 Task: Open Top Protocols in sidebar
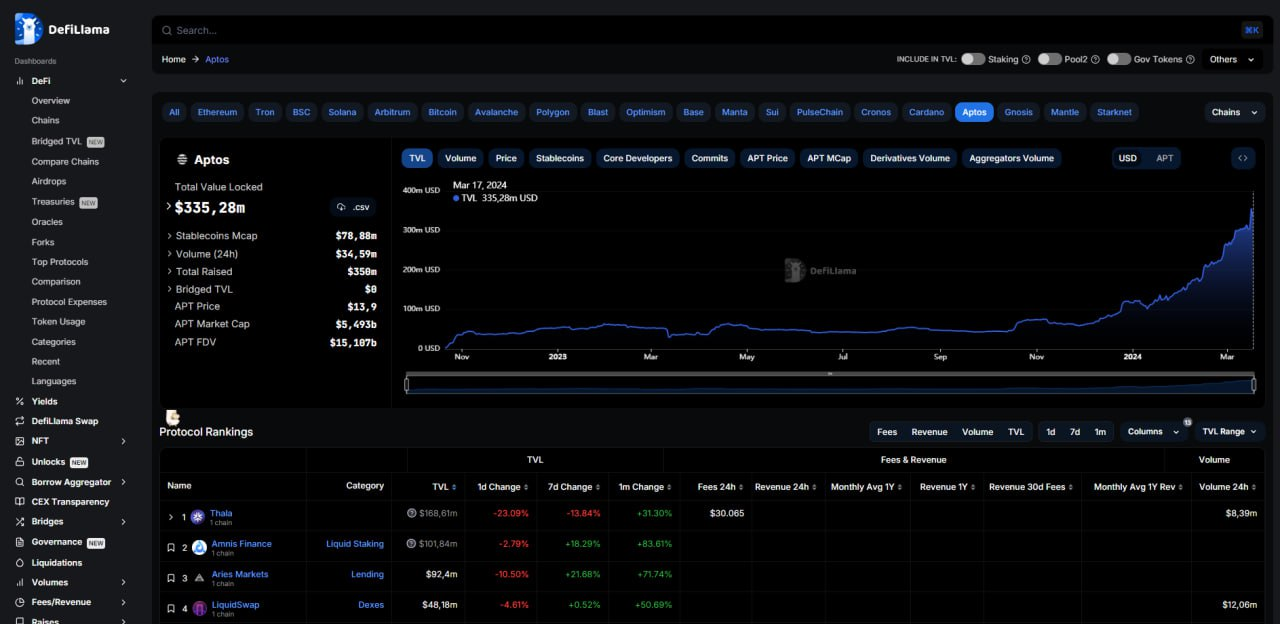pos(59,262)
